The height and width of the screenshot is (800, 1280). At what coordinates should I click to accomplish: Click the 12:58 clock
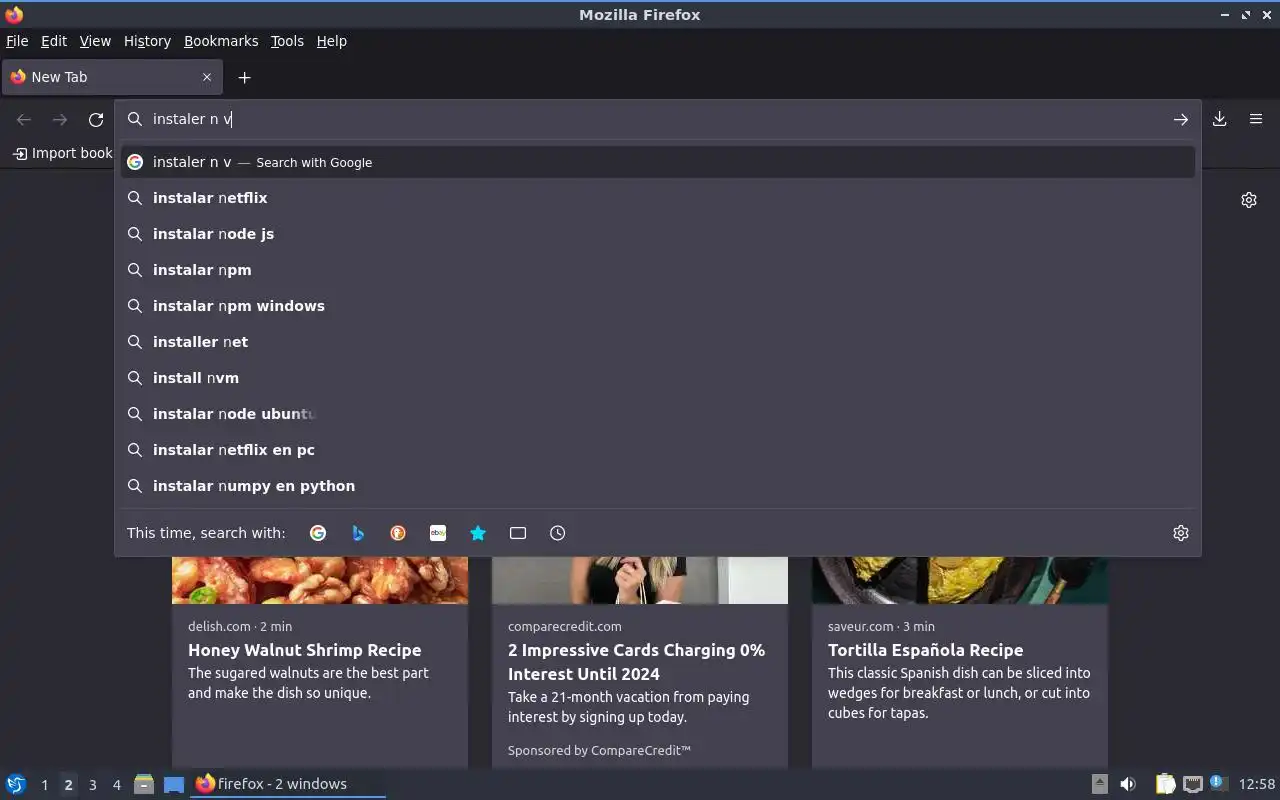pyautogui.click(x=1257, y=784)
